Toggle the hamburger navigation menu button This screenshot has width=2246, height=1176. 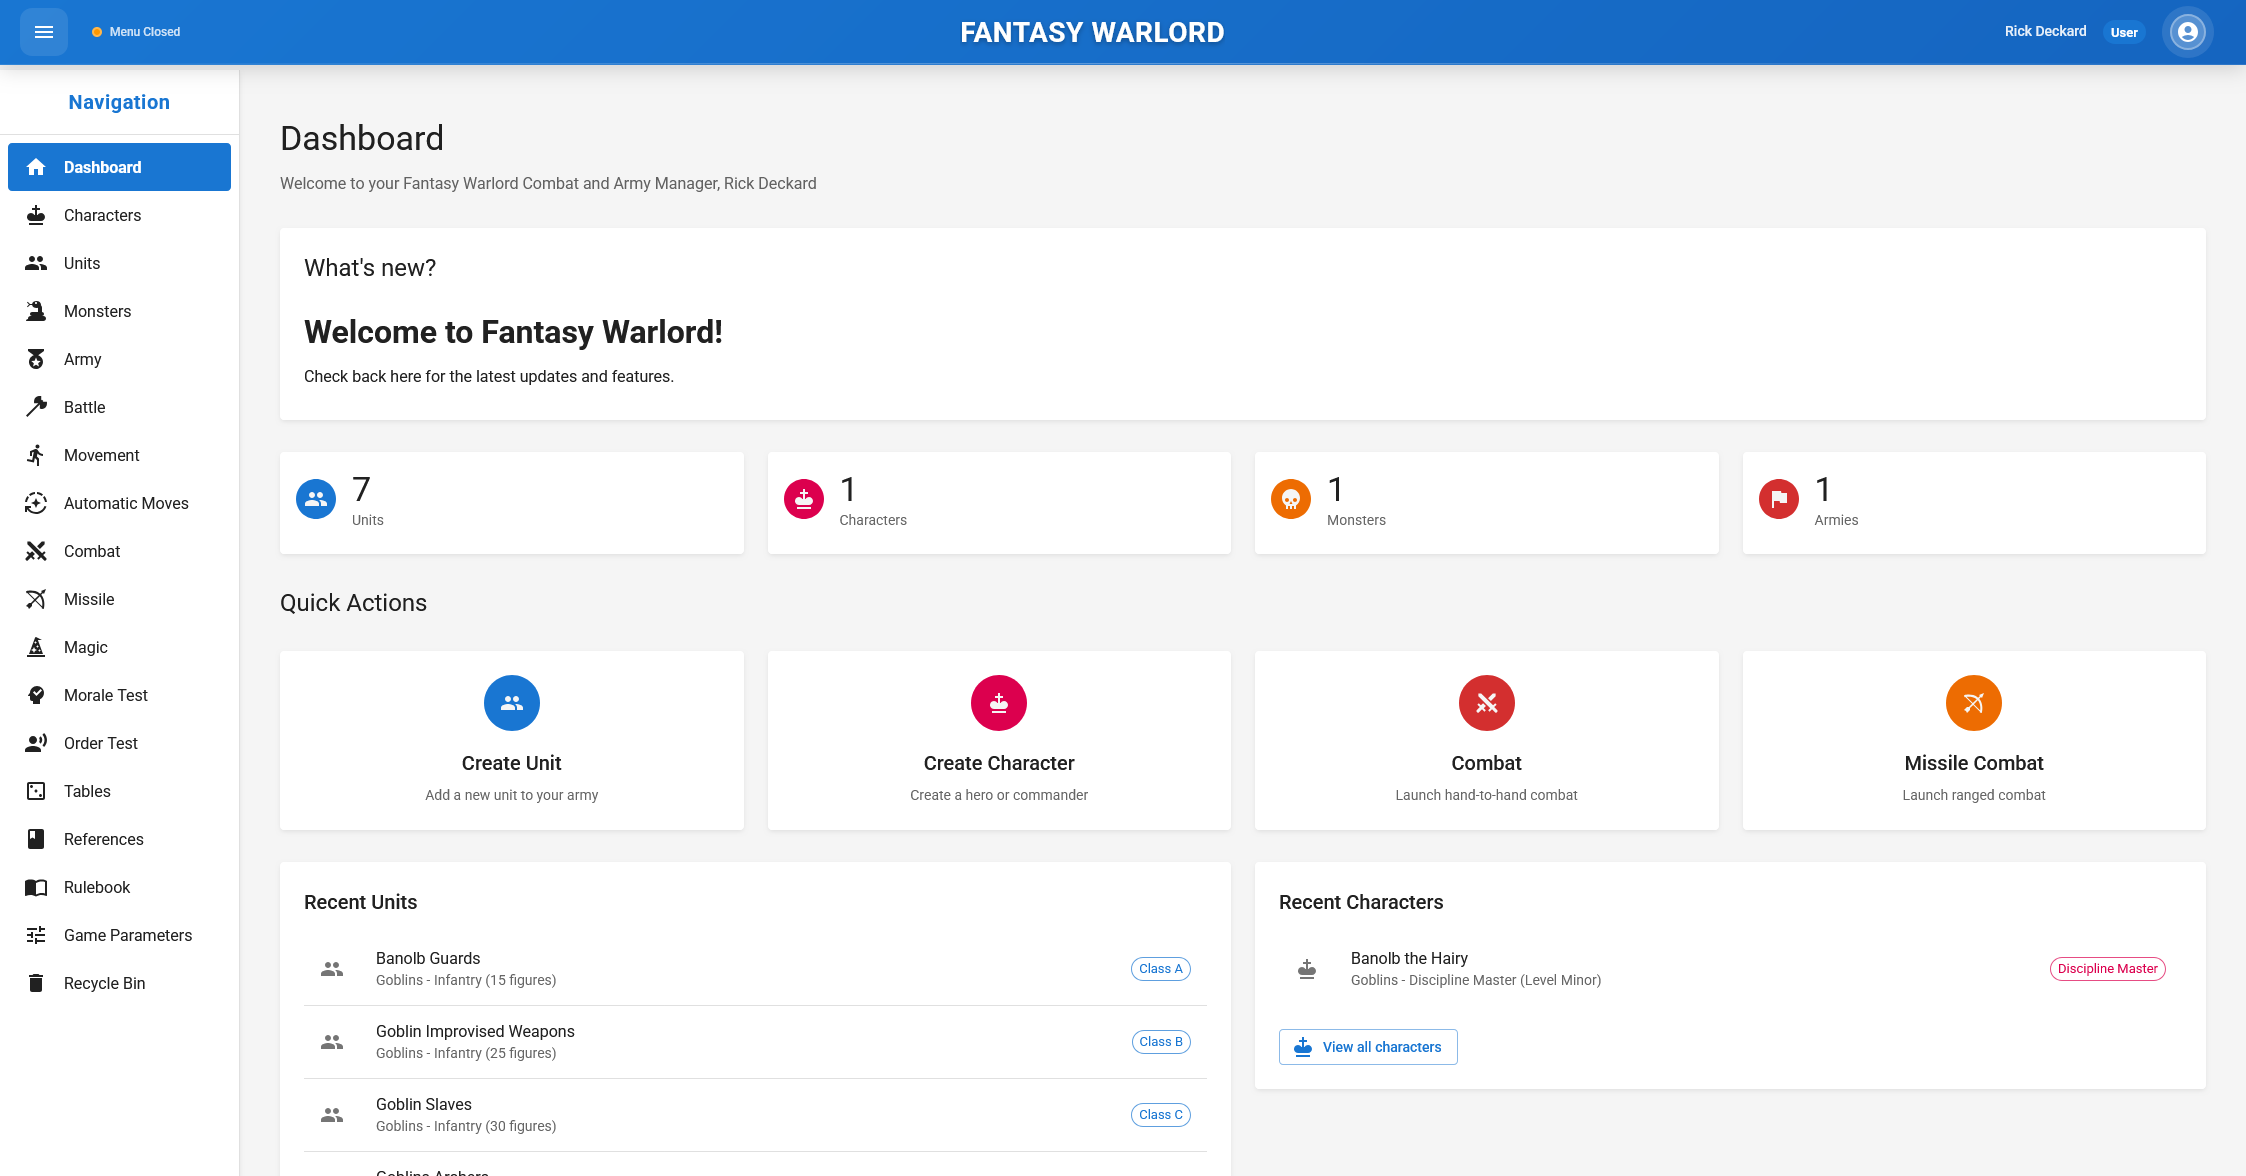[x=44, y=32]
